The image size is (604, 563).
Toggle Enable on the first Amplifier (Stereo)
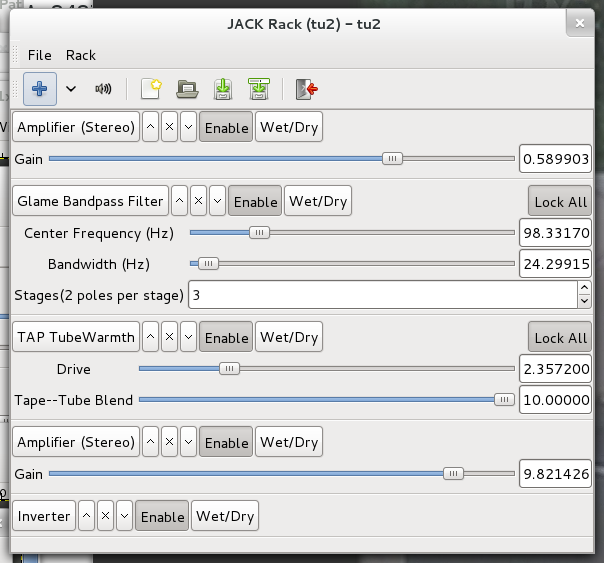(226, 127)
